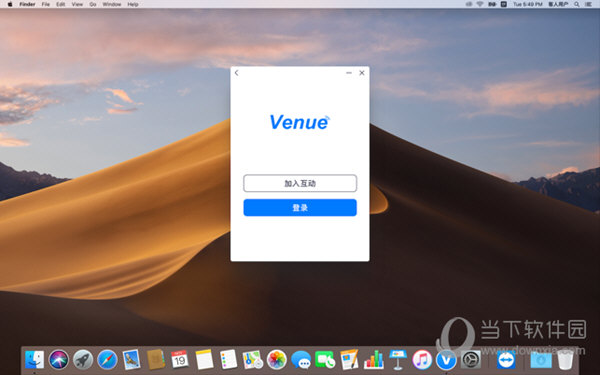Open the Window menu
Image resolution: width=600 pixels, height=375 pixels.
pyautogui.click(x=112, y=4)
